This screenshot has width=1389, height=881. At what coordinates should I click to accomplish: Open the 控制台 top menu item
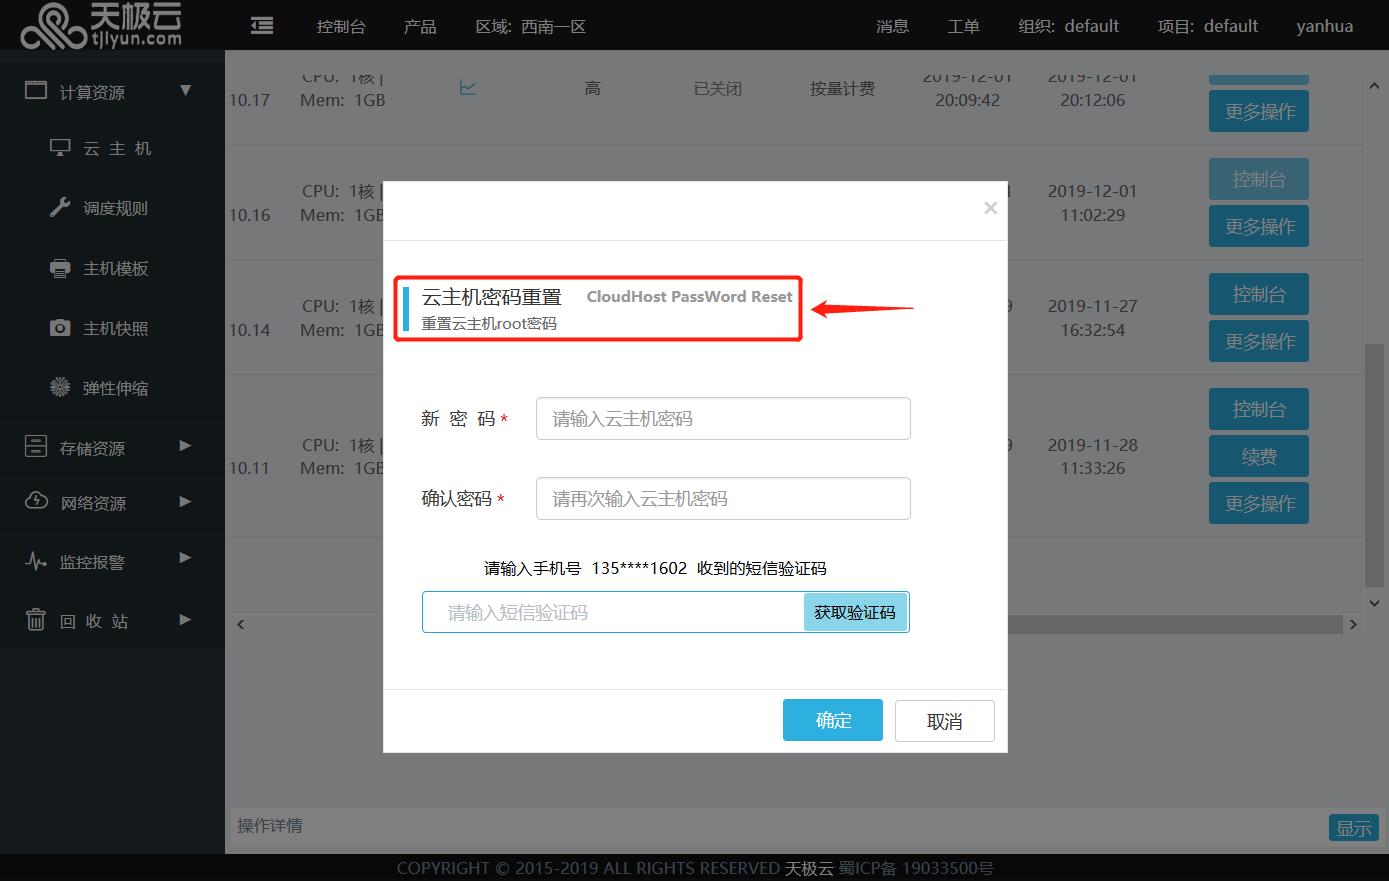[341, 27]
